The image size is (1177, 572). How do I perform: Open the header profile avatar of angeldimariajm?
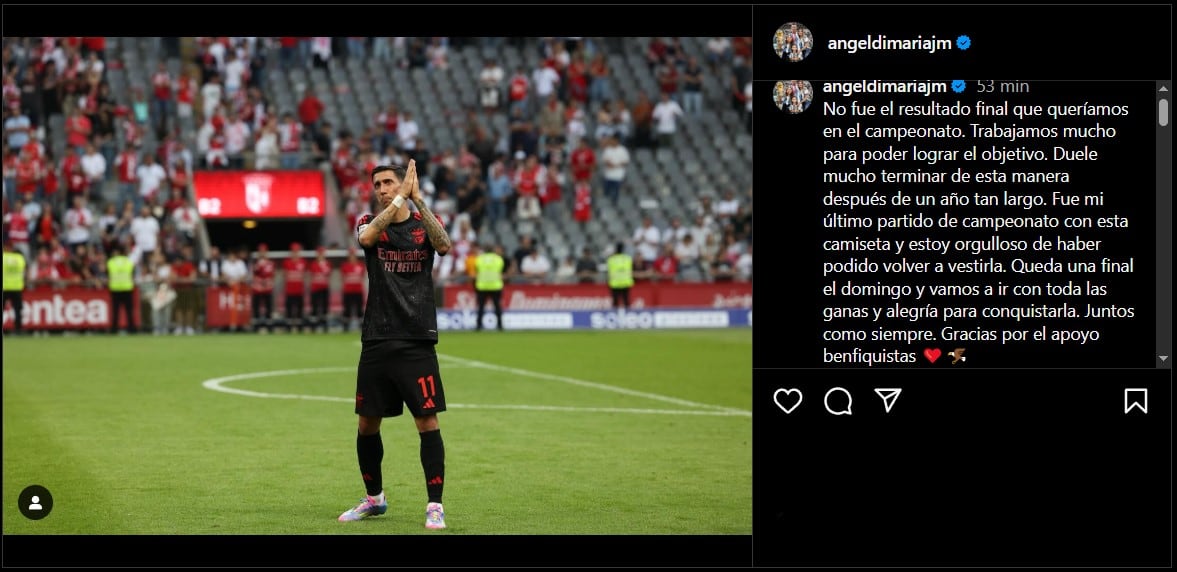[793, 42]
